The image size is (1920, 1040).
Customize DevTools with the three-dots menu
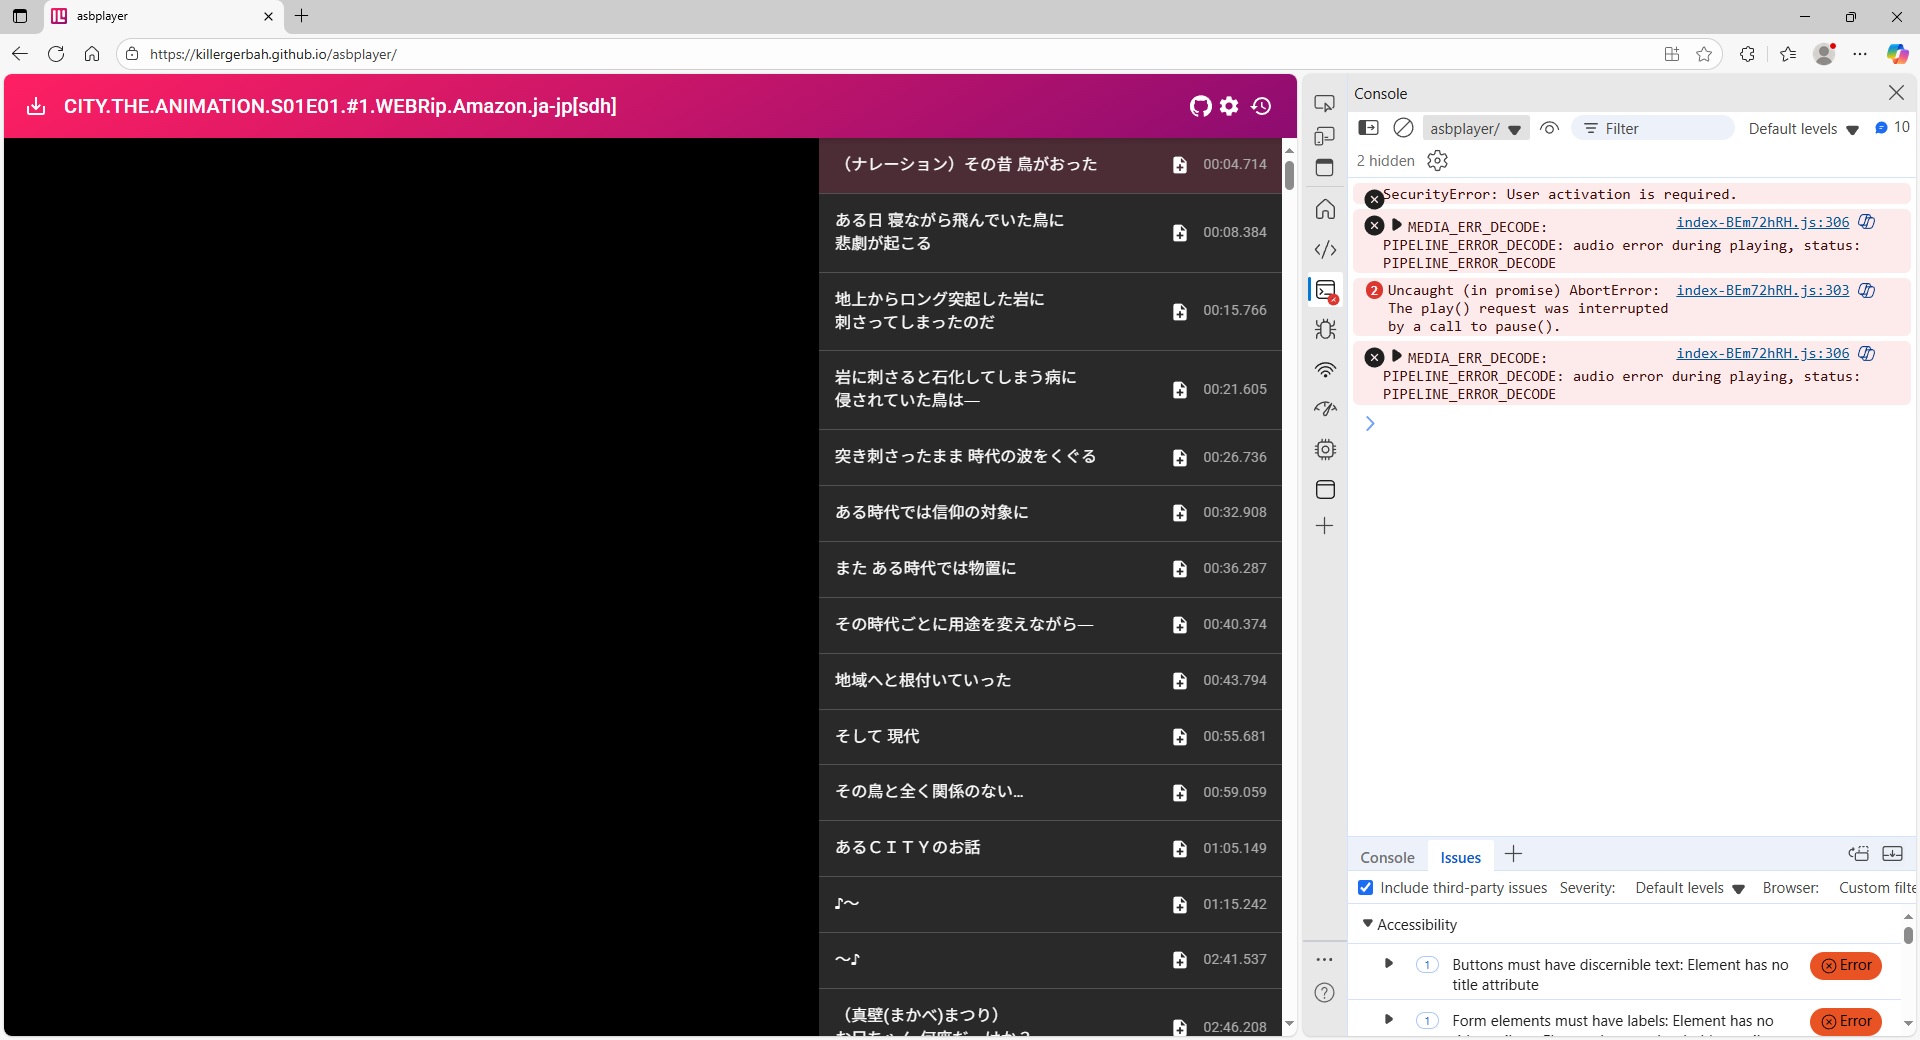(x=1325, y=959)
